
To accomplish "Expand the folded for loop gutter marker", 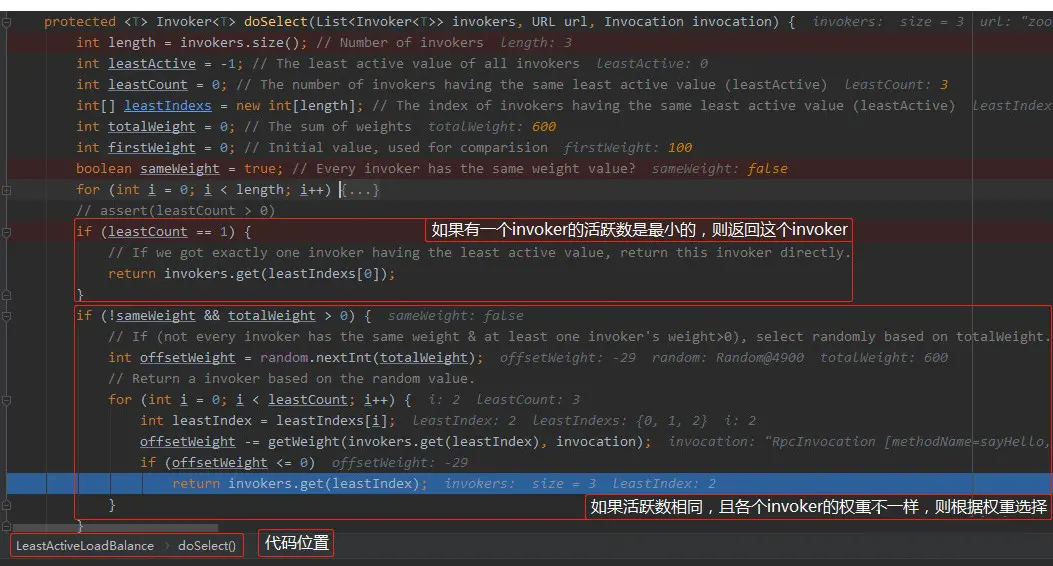I will pos(6,190).
